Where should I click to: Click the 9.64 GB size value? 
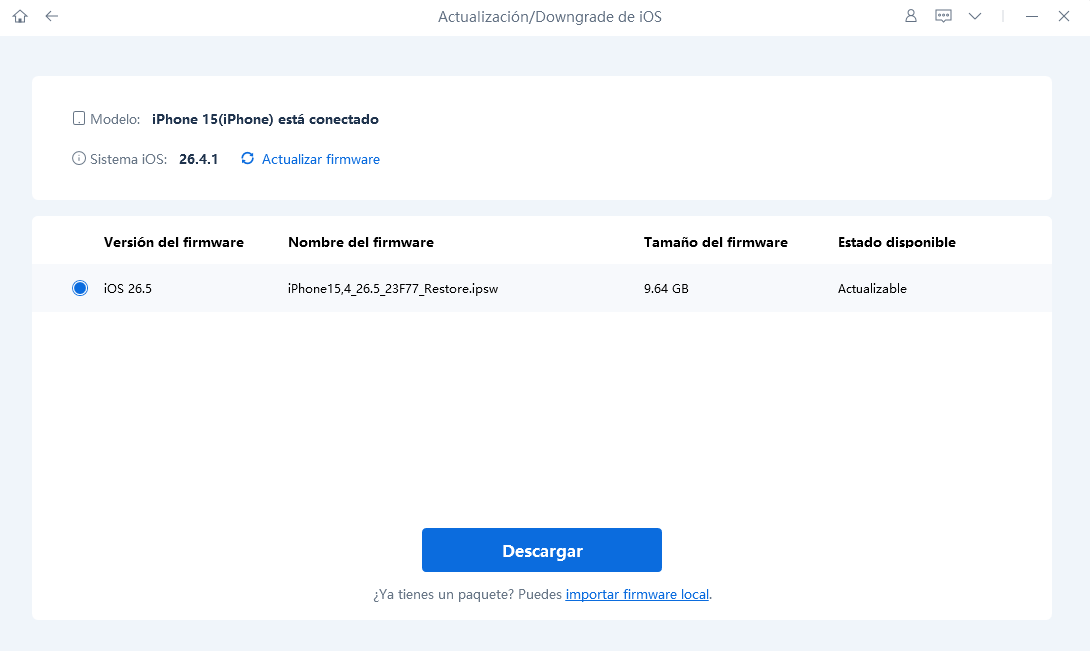(666, 289)
